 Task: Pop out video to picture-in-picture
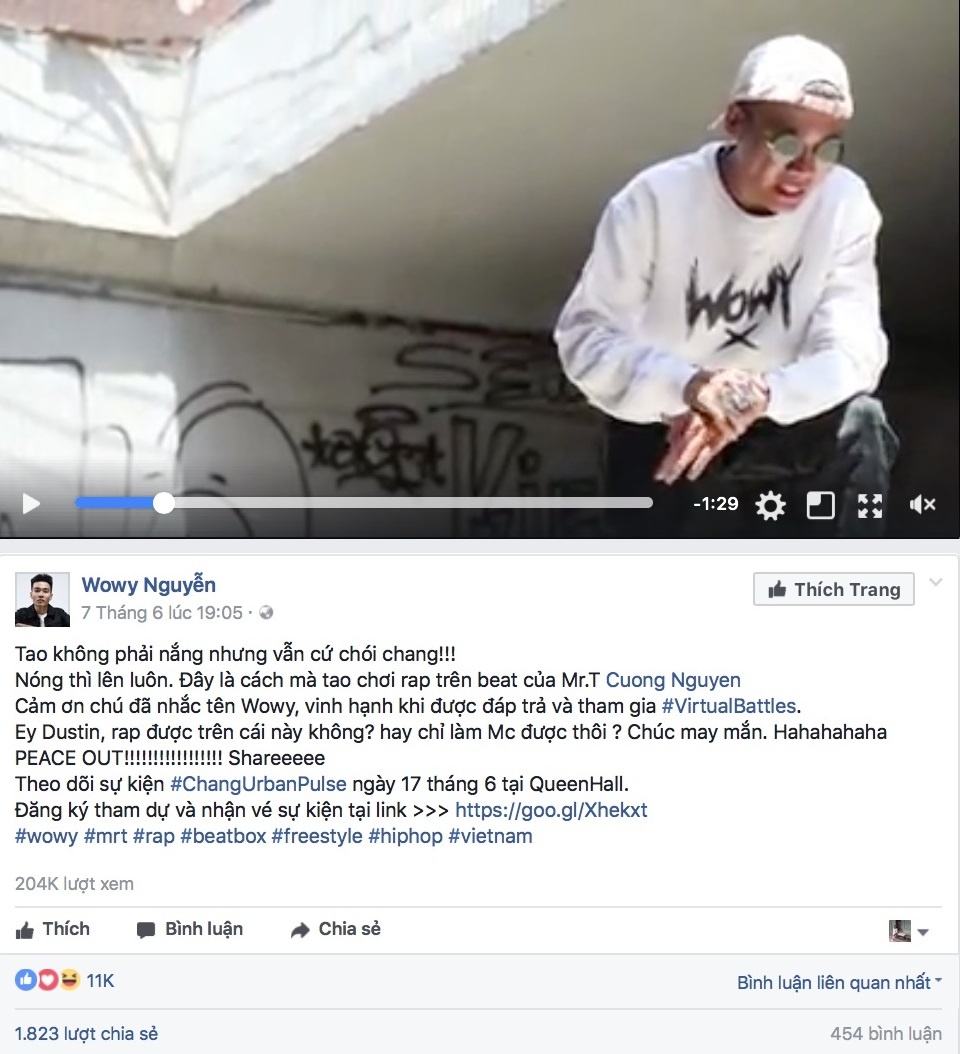820,505
